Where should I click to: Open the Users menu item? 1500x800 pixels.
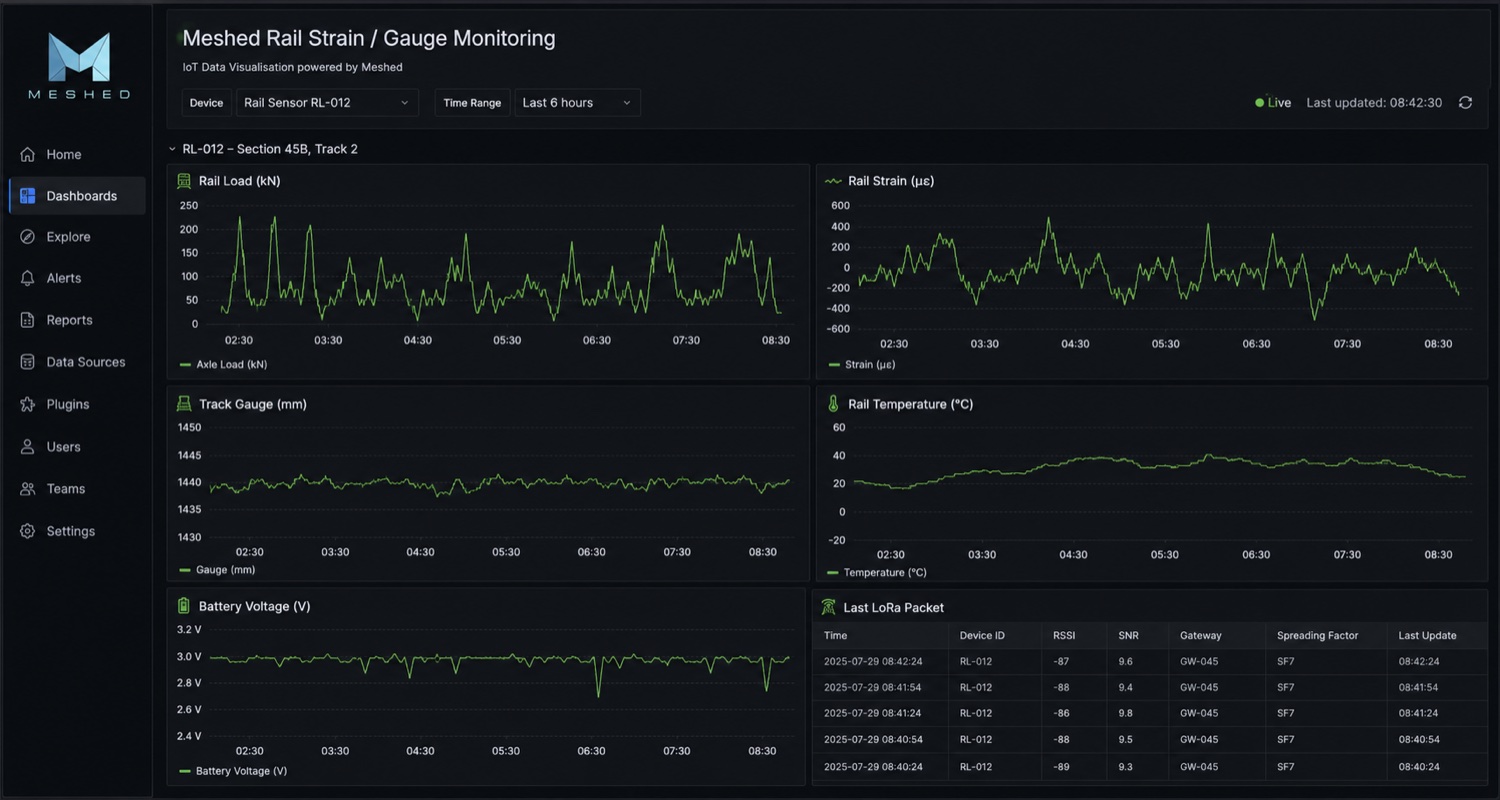pos(77,447)
